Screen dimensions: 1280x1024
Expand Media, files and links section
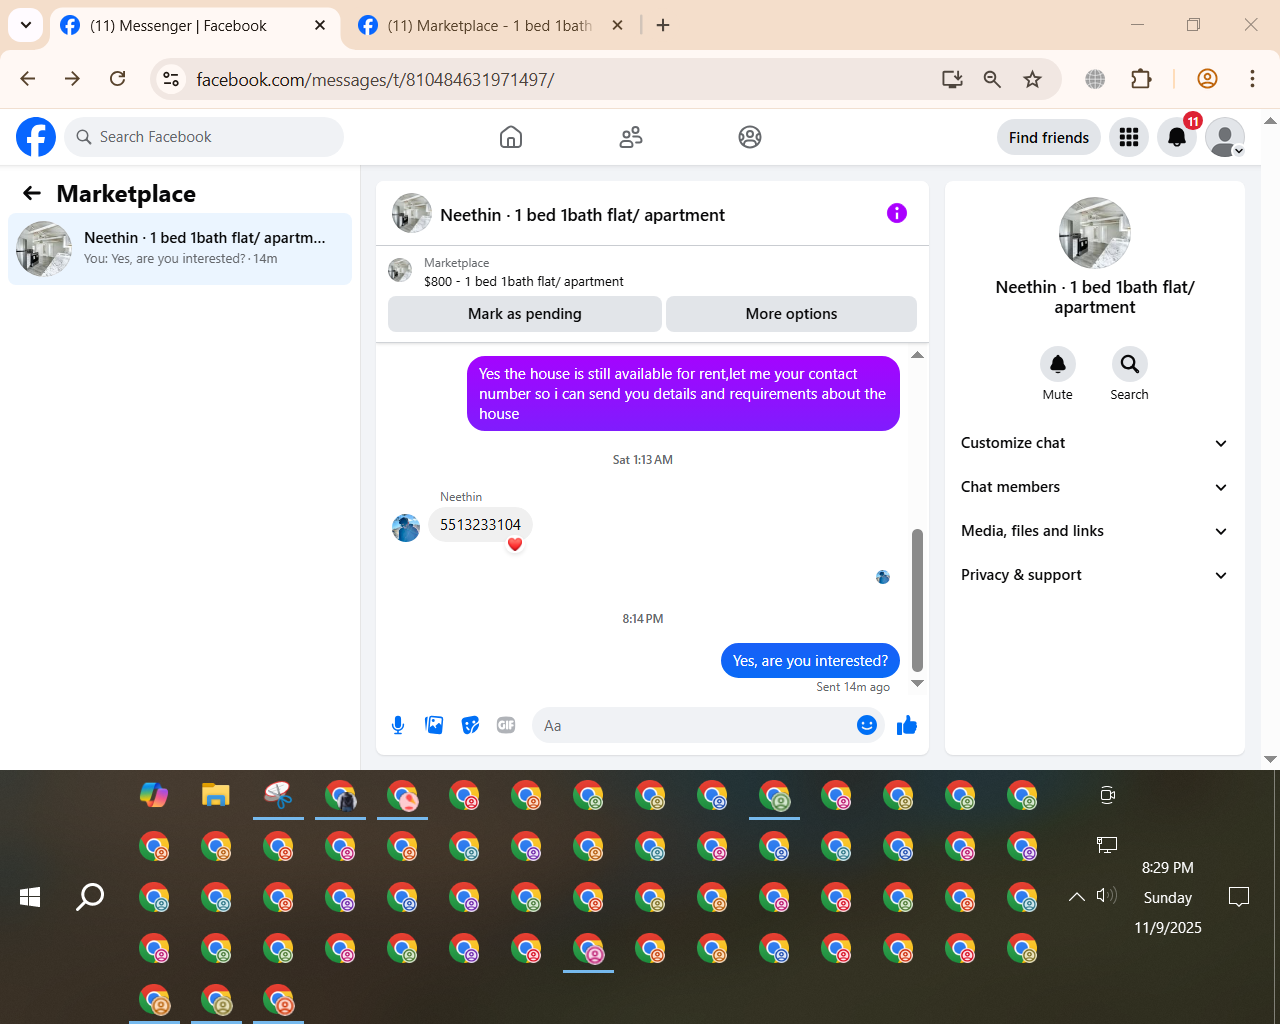click(x=1095, y=531)
